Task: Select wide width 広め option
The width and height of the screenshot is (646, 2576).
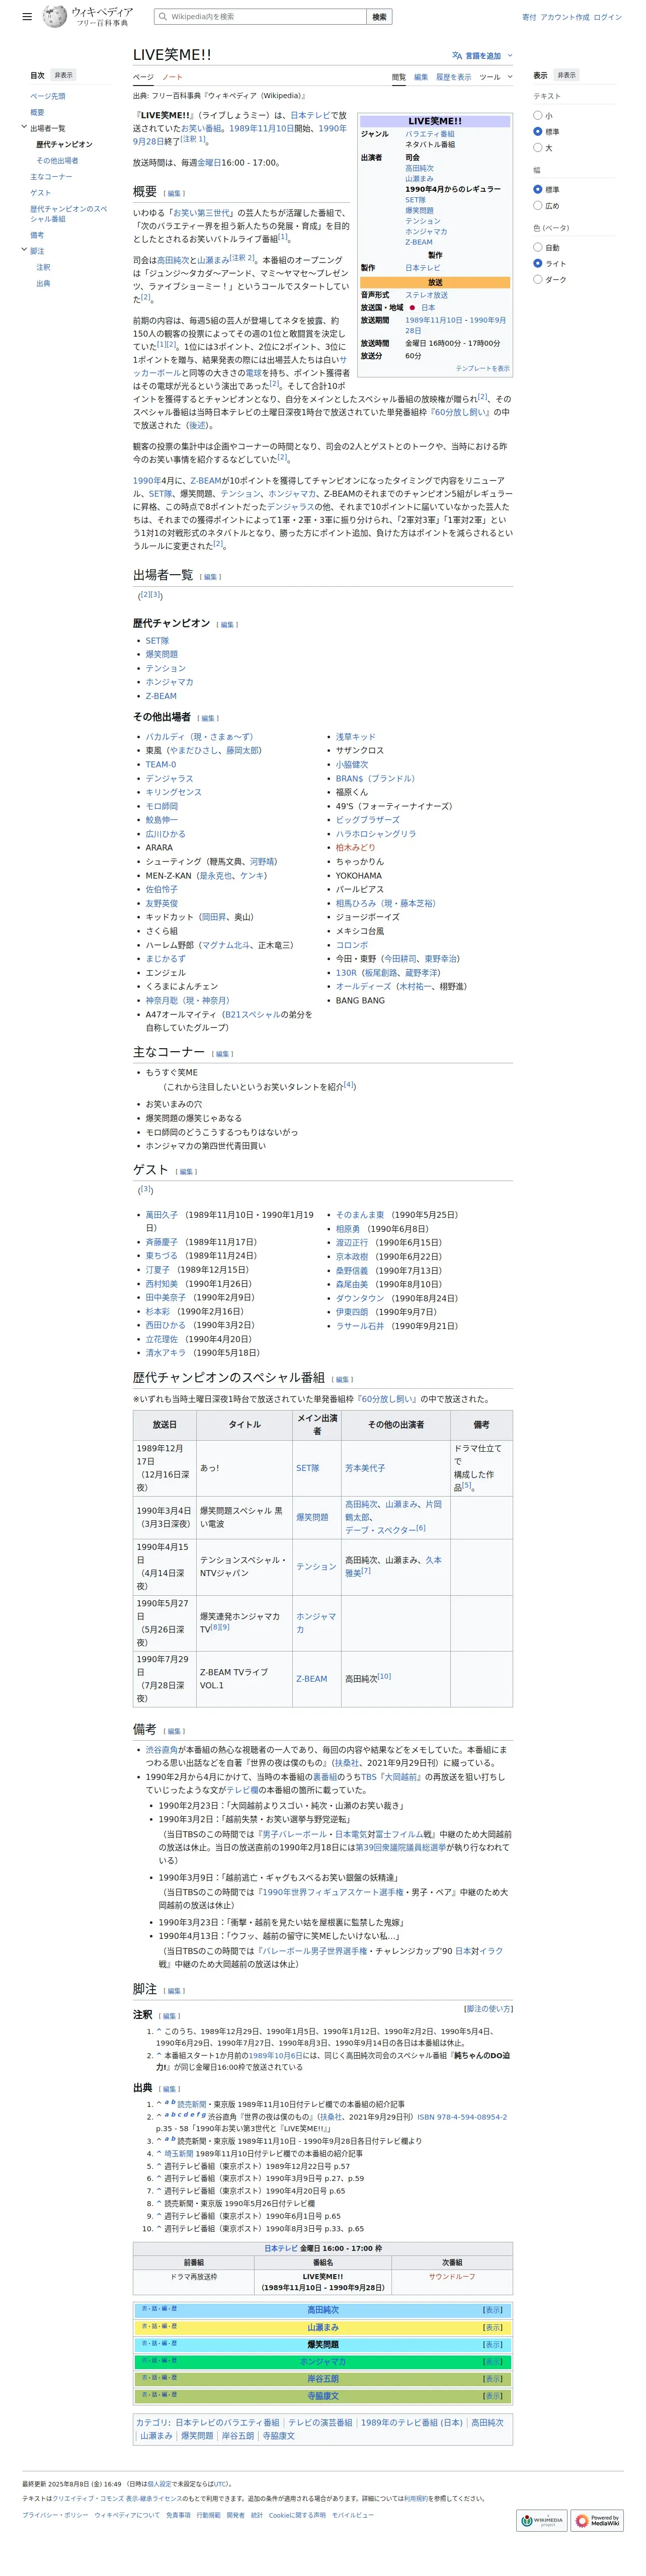Action: 537,205
